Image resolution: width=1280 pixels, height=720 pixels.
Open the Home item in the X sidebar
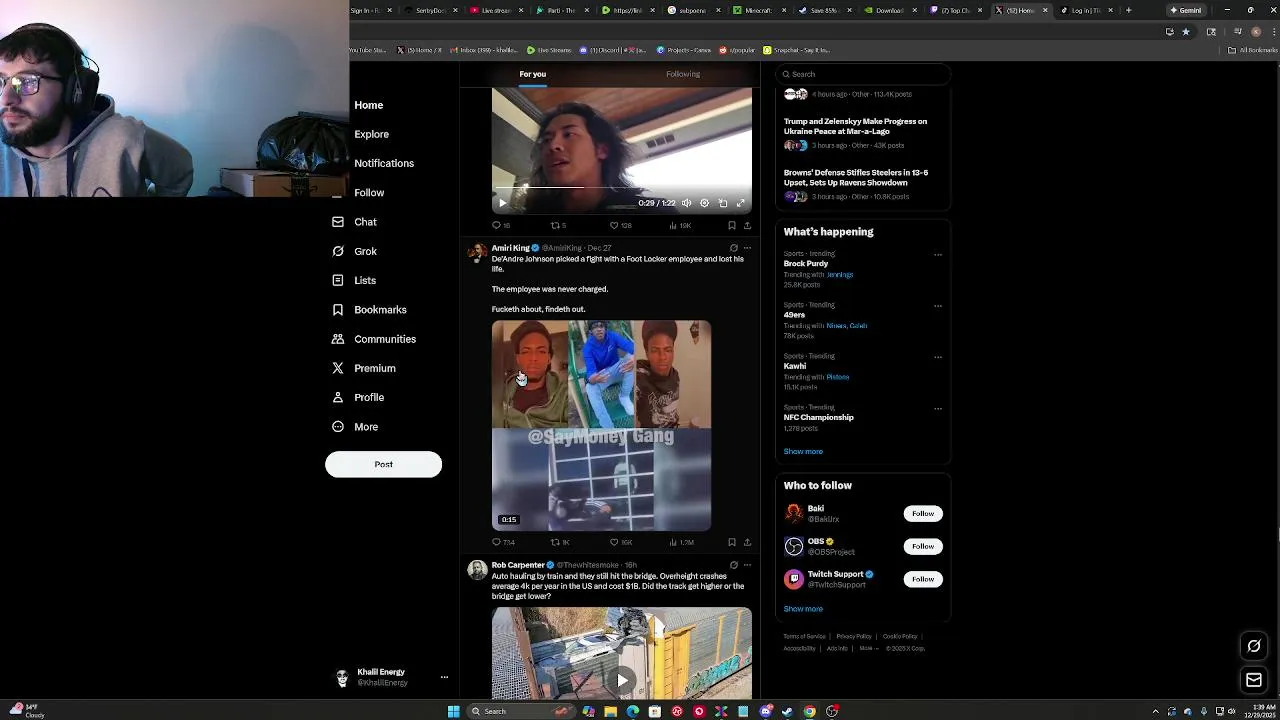point(368,105)
